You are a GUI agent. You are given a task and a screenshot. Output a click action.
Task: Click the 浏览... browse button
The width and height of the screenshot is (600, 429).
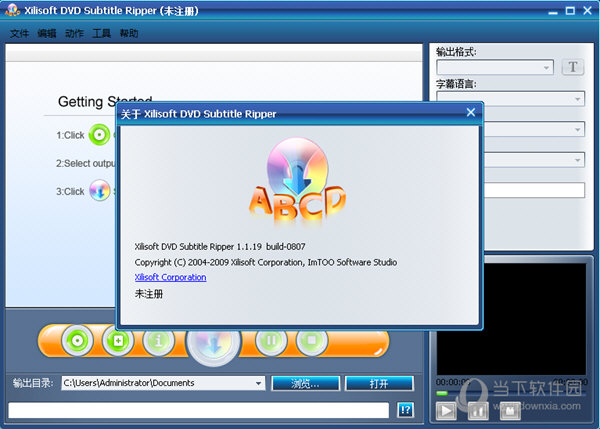(x=305, y=383)
